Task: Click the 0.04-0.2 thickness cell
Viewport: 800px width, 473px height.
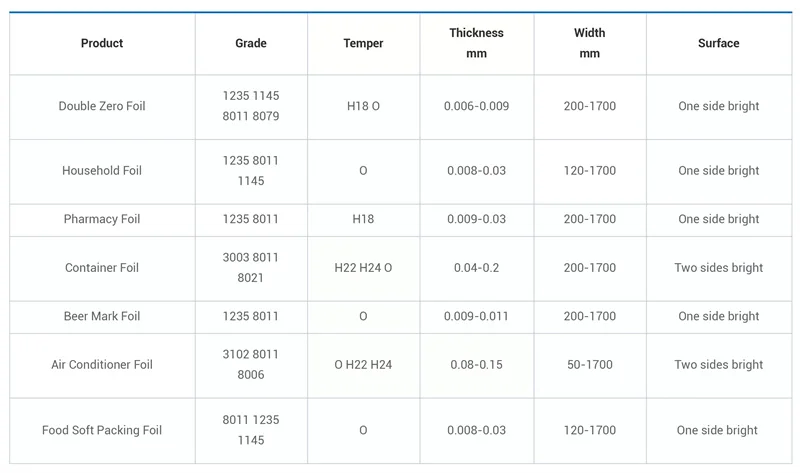Action: coord(476,268)
